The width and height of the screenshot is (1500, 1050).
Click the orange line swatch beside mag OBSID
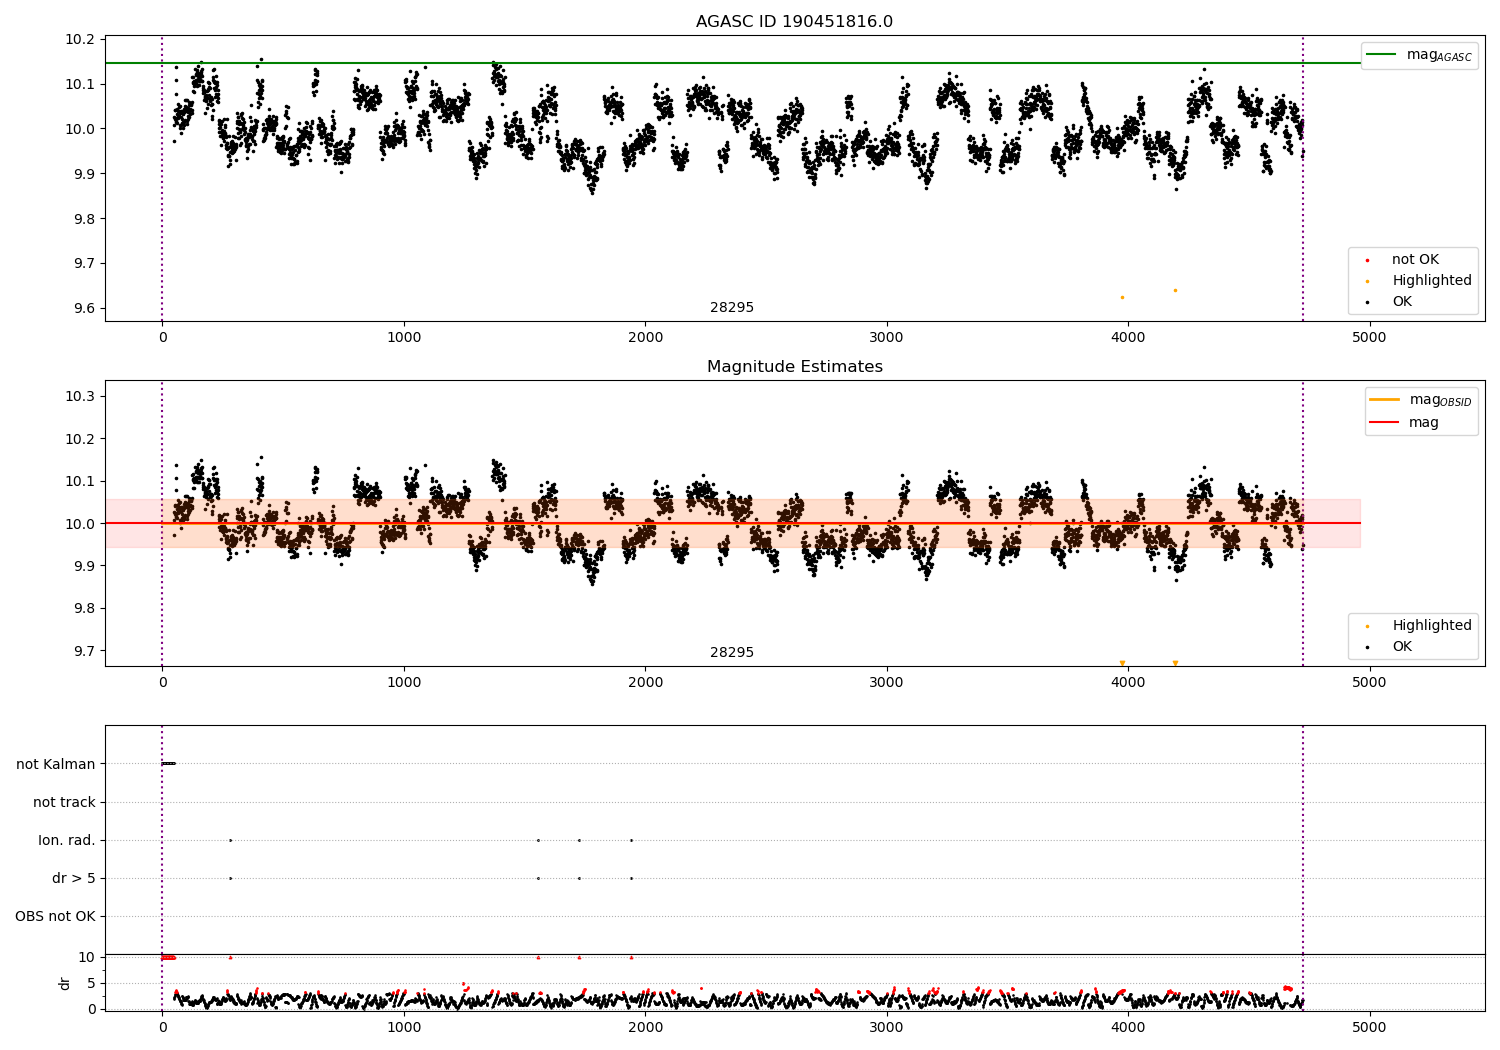pos(1385,400)
